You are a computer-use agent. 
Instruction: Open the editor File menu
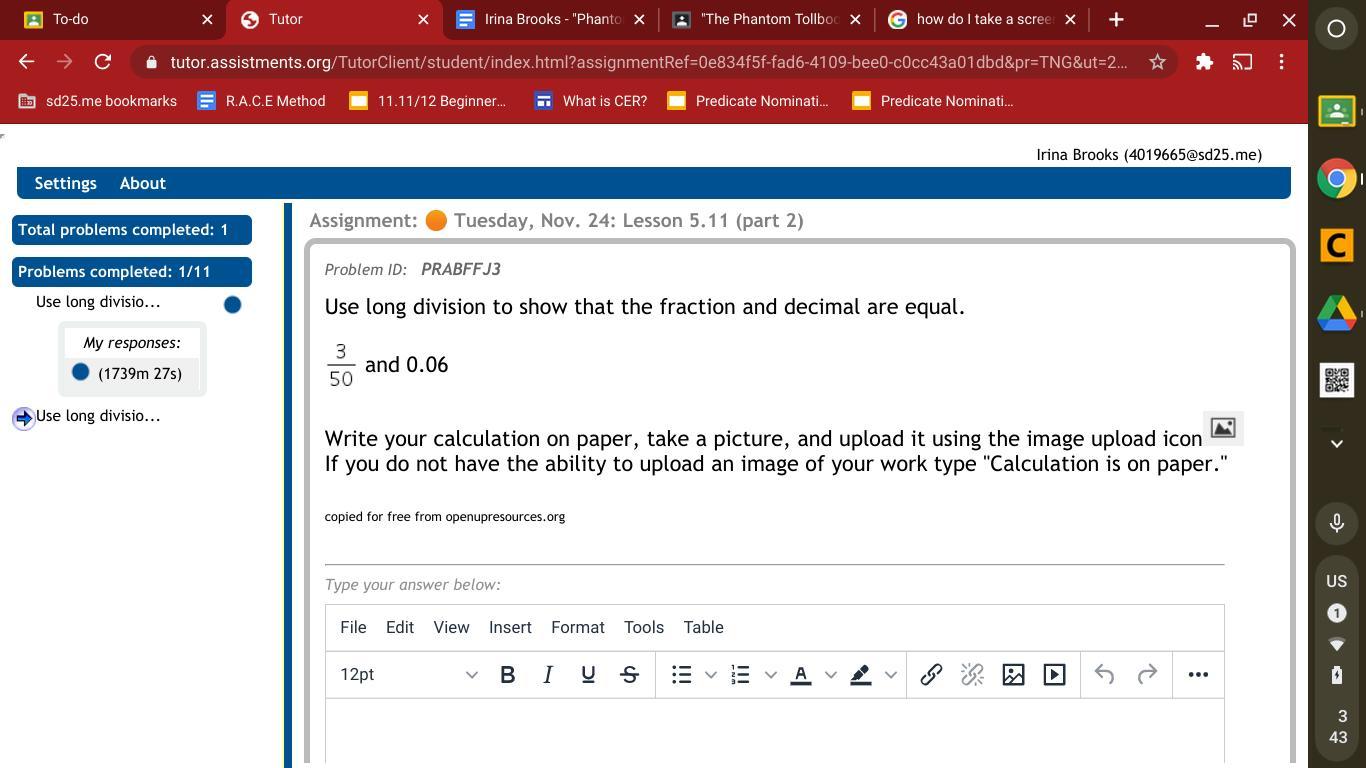pos(353,628)
